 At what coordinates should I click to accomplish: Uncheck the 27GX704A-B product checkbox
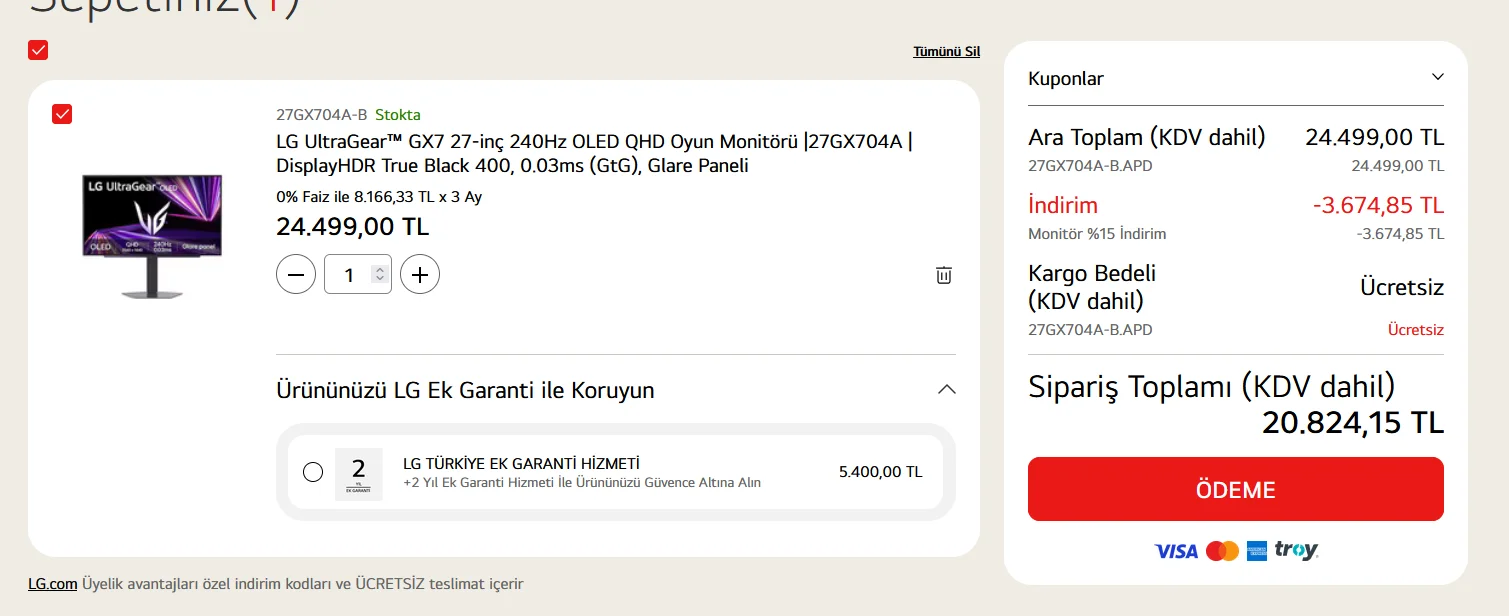(62, 114)
